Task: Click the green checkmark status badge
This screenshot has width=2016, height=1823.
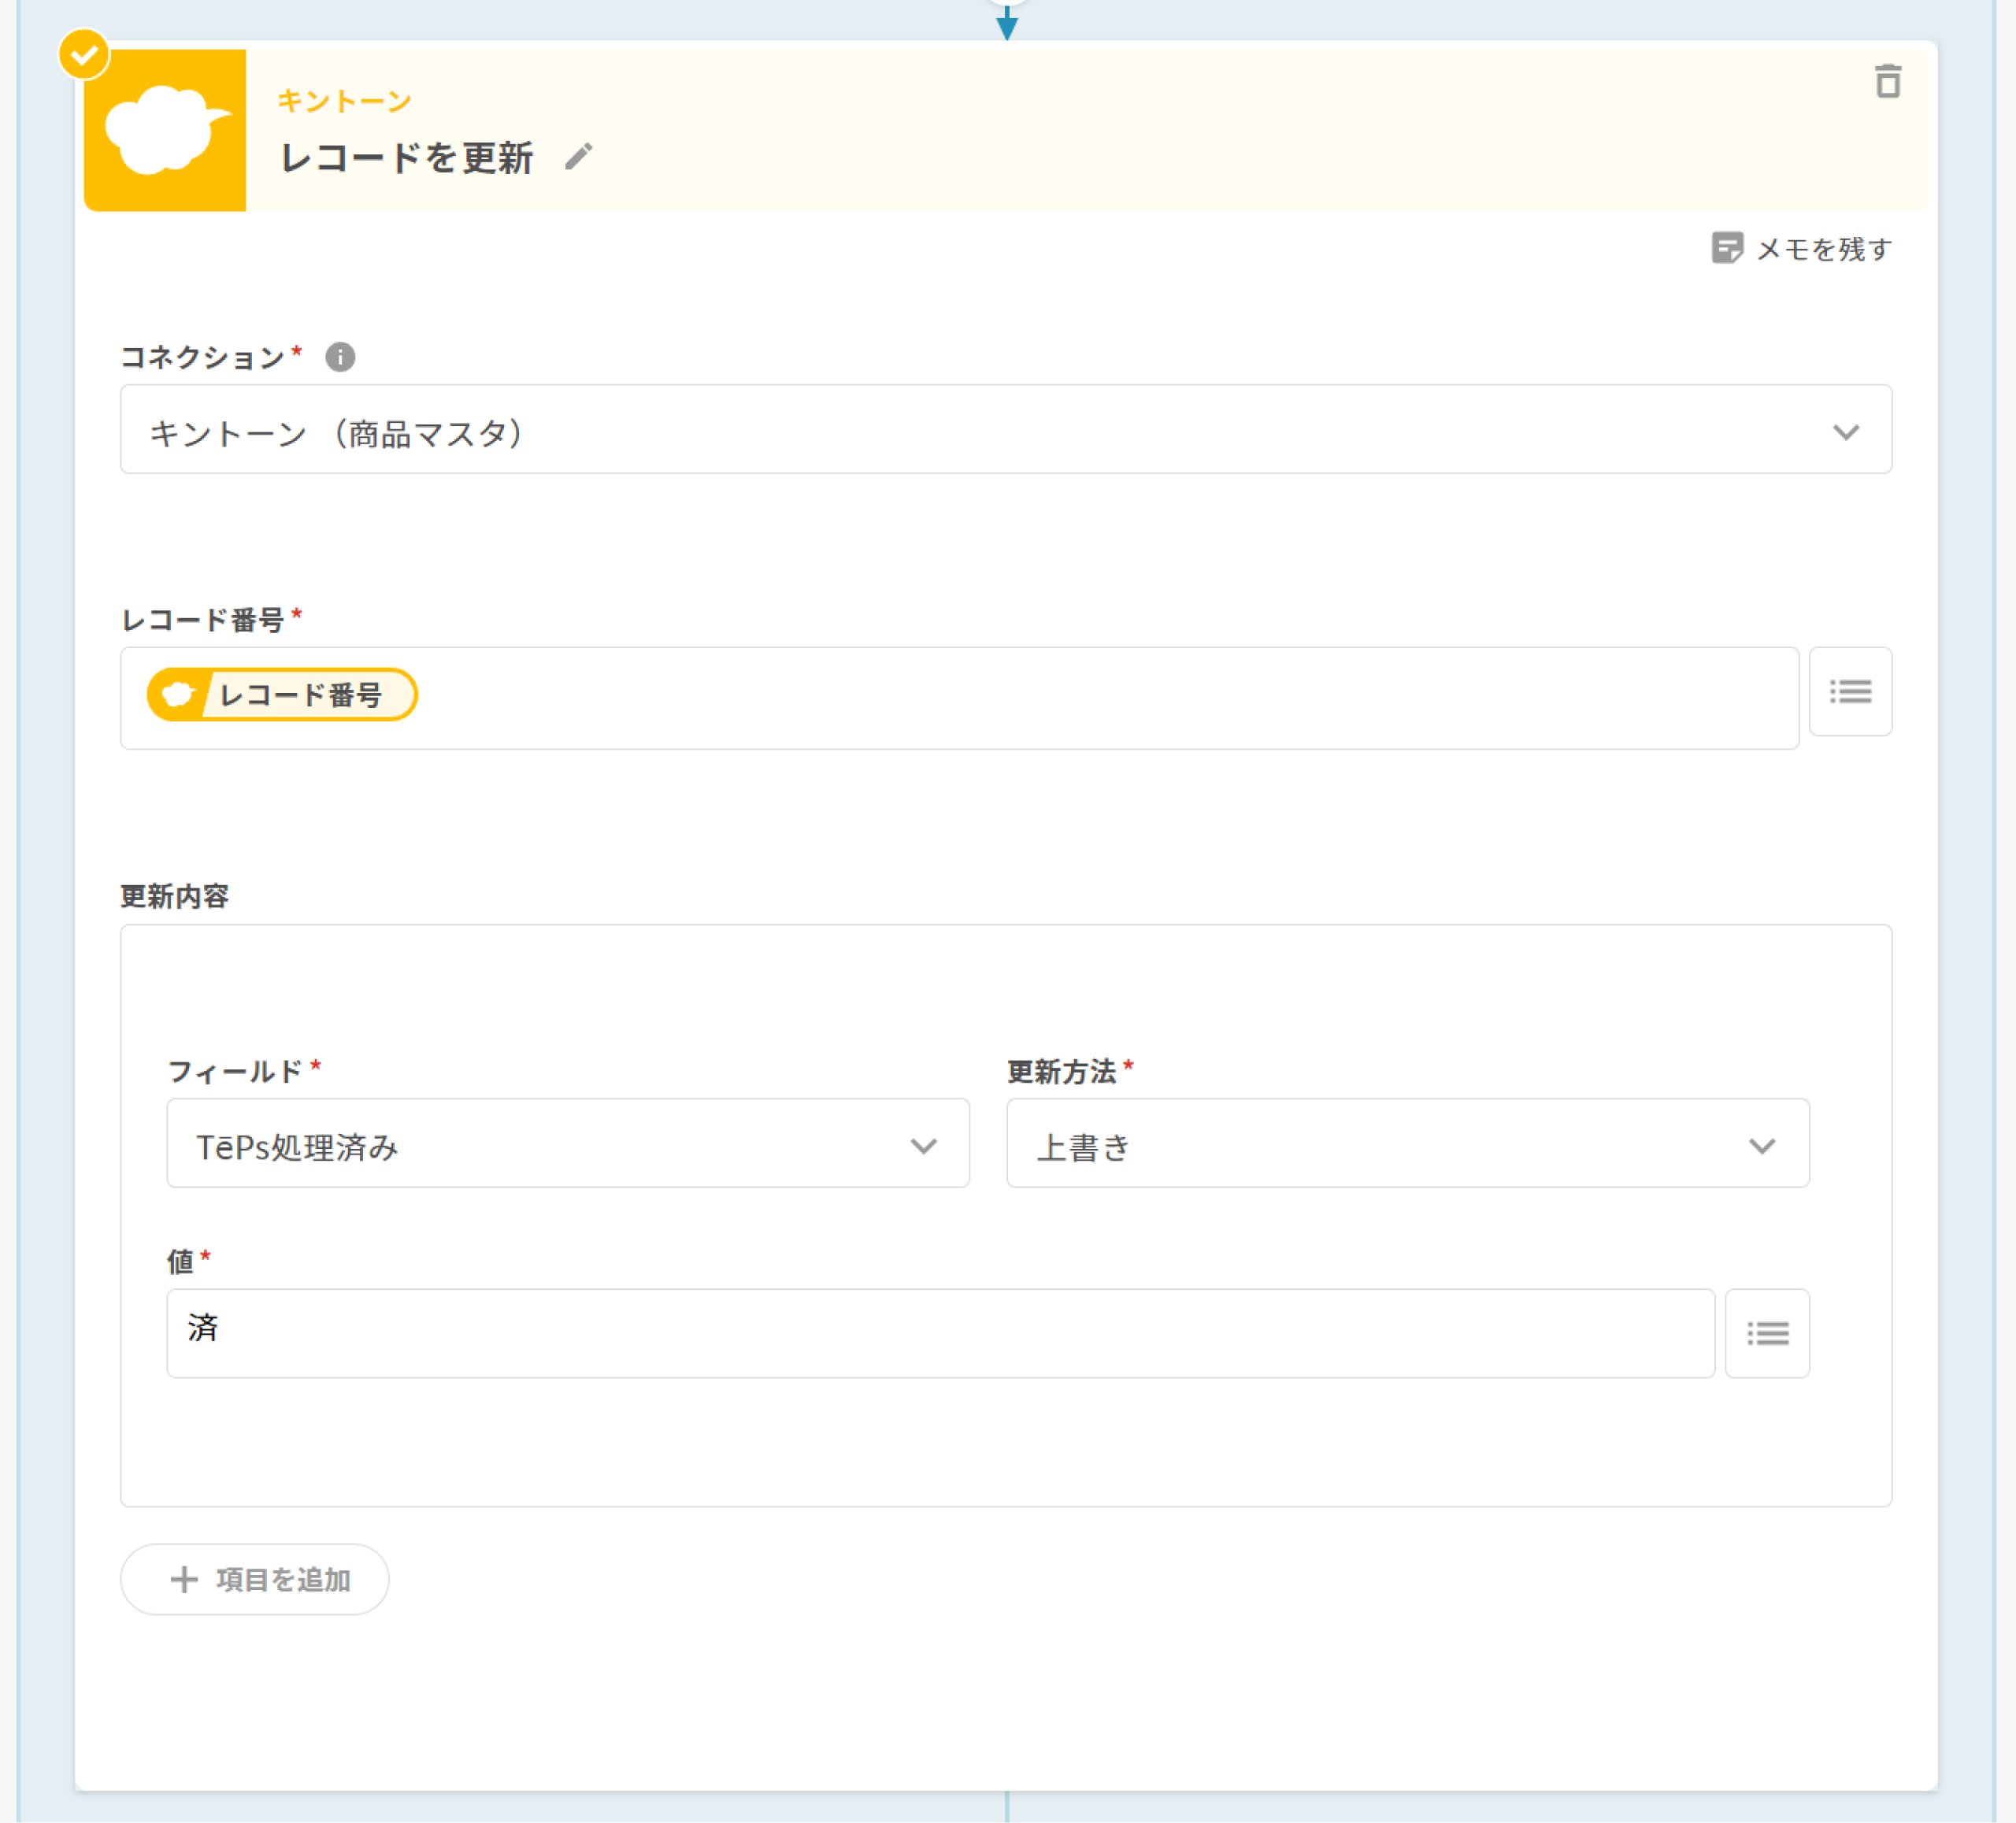Action: click(84, 54)
